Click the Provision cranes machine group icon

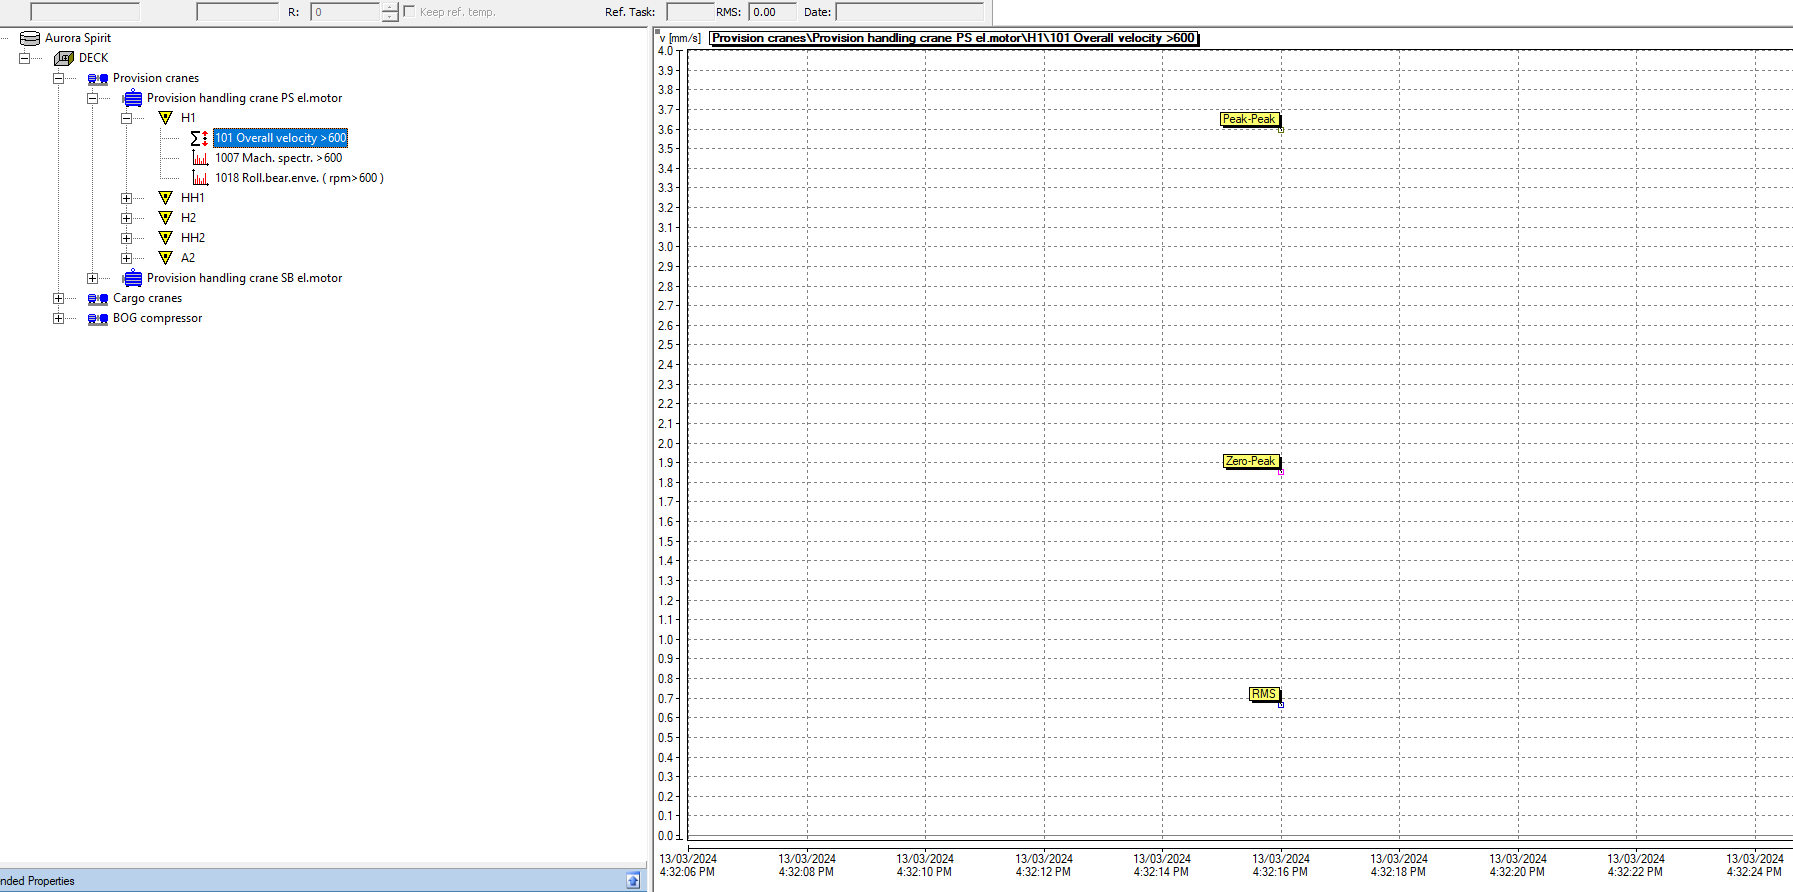tap(98, 78)
